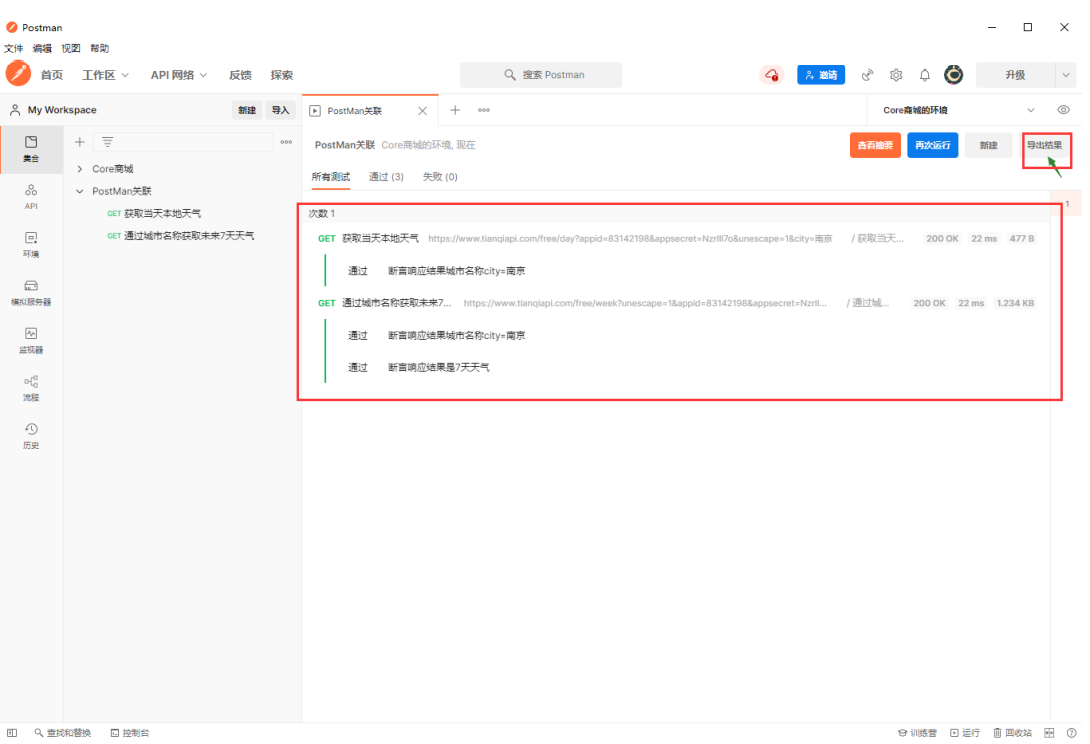Expand the Core商城 collection
Viewport: 1090px width, 744px height.
(80, 169)
